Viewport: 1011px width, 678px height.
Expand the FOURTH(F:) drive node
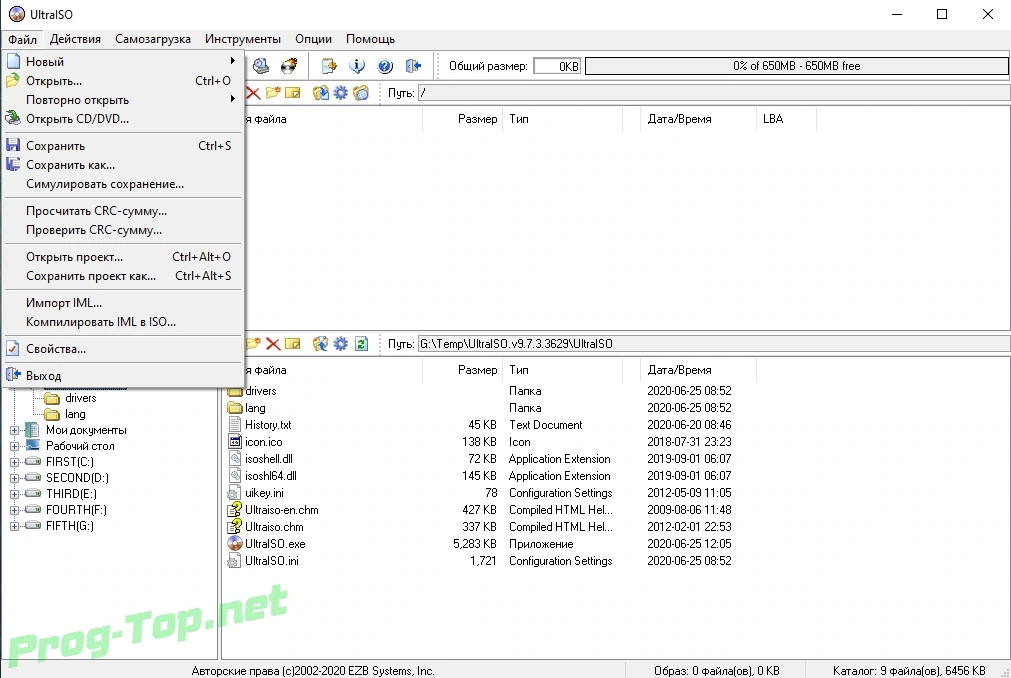click(x=14, y=510)
